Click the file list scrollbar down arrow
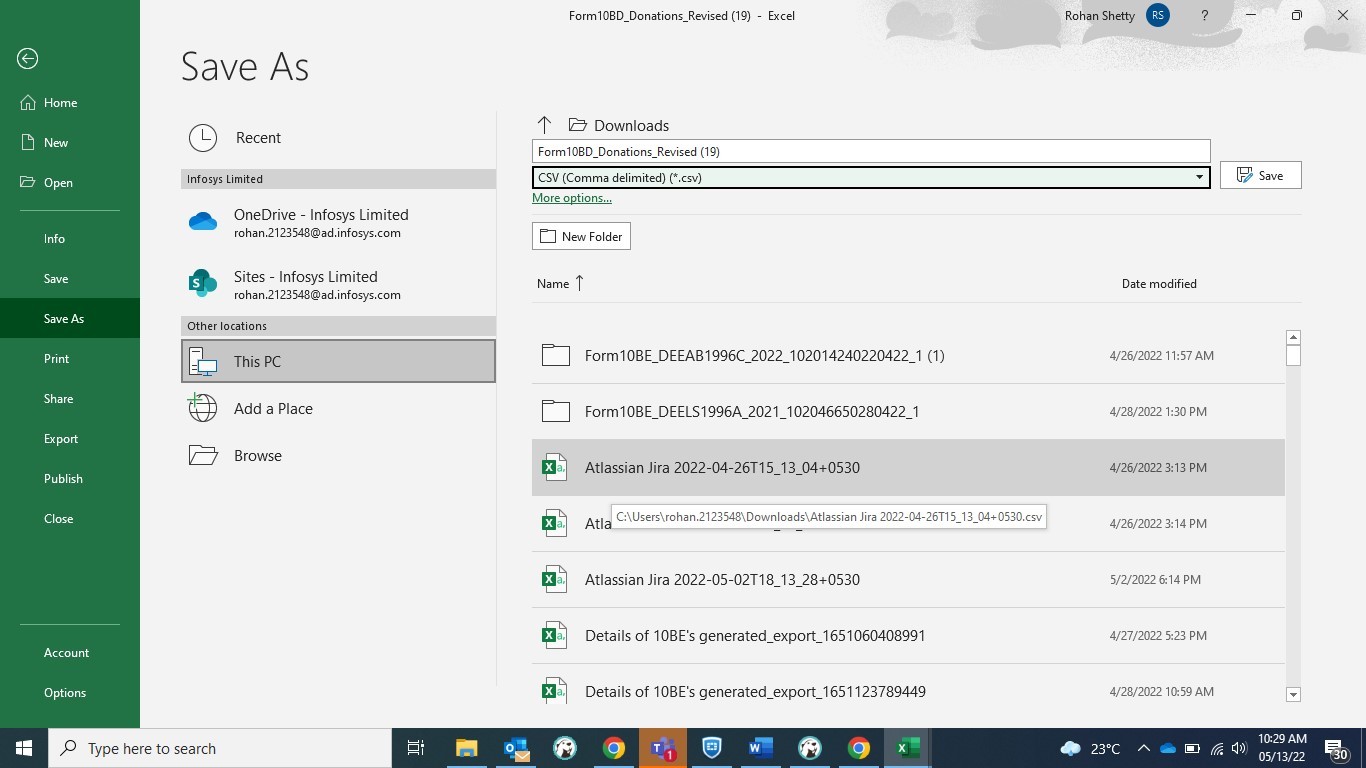The width and height of the screenshot is (1366, 768). [x=1293, y=694]
